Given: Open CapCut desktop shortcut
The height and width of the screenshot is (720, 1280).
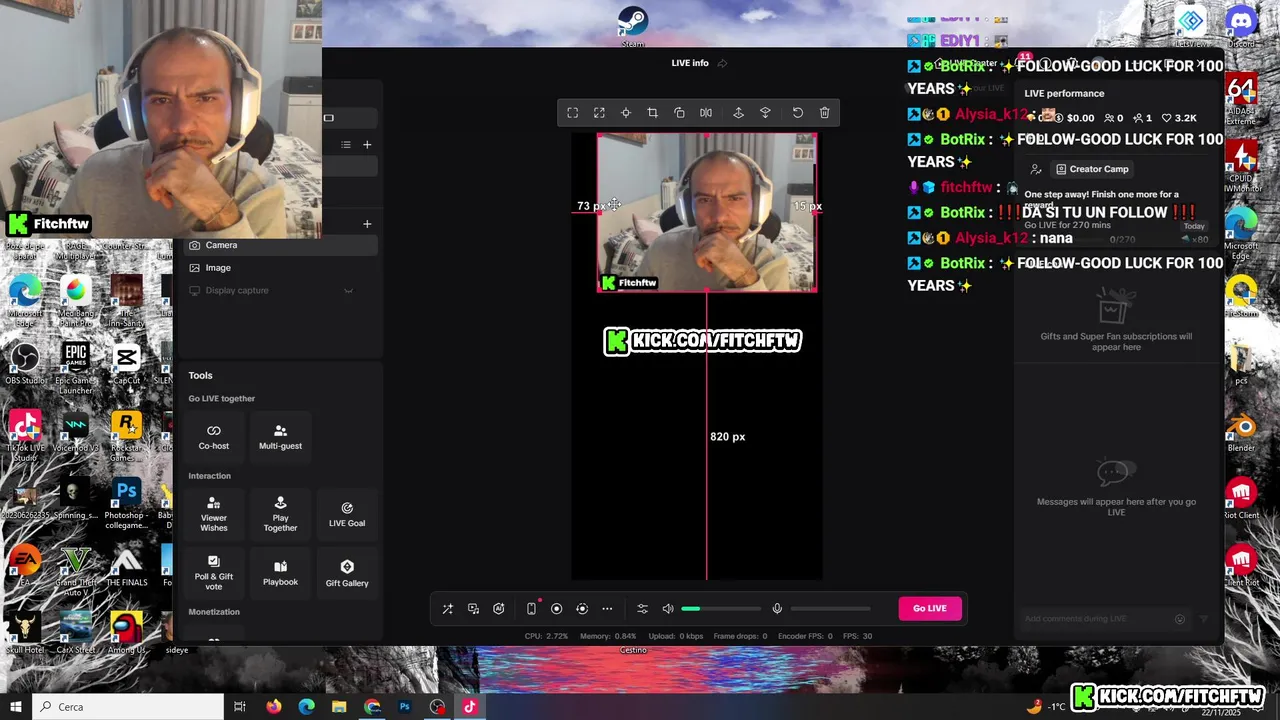Looking at the screenshot, I should coord(126,365).
